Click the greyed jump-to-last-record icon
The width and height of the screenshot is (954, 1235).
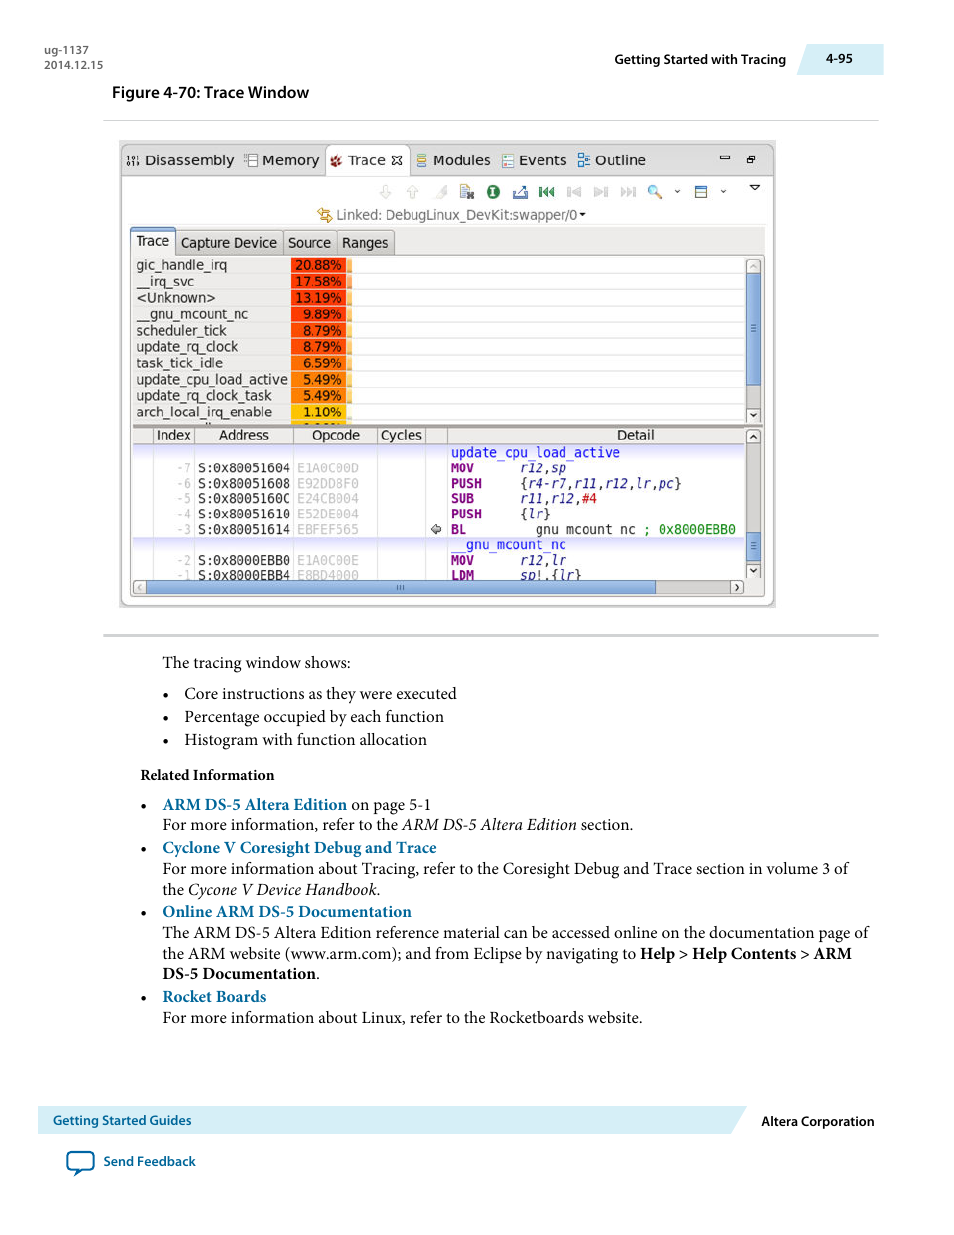(x=628, y=192)
